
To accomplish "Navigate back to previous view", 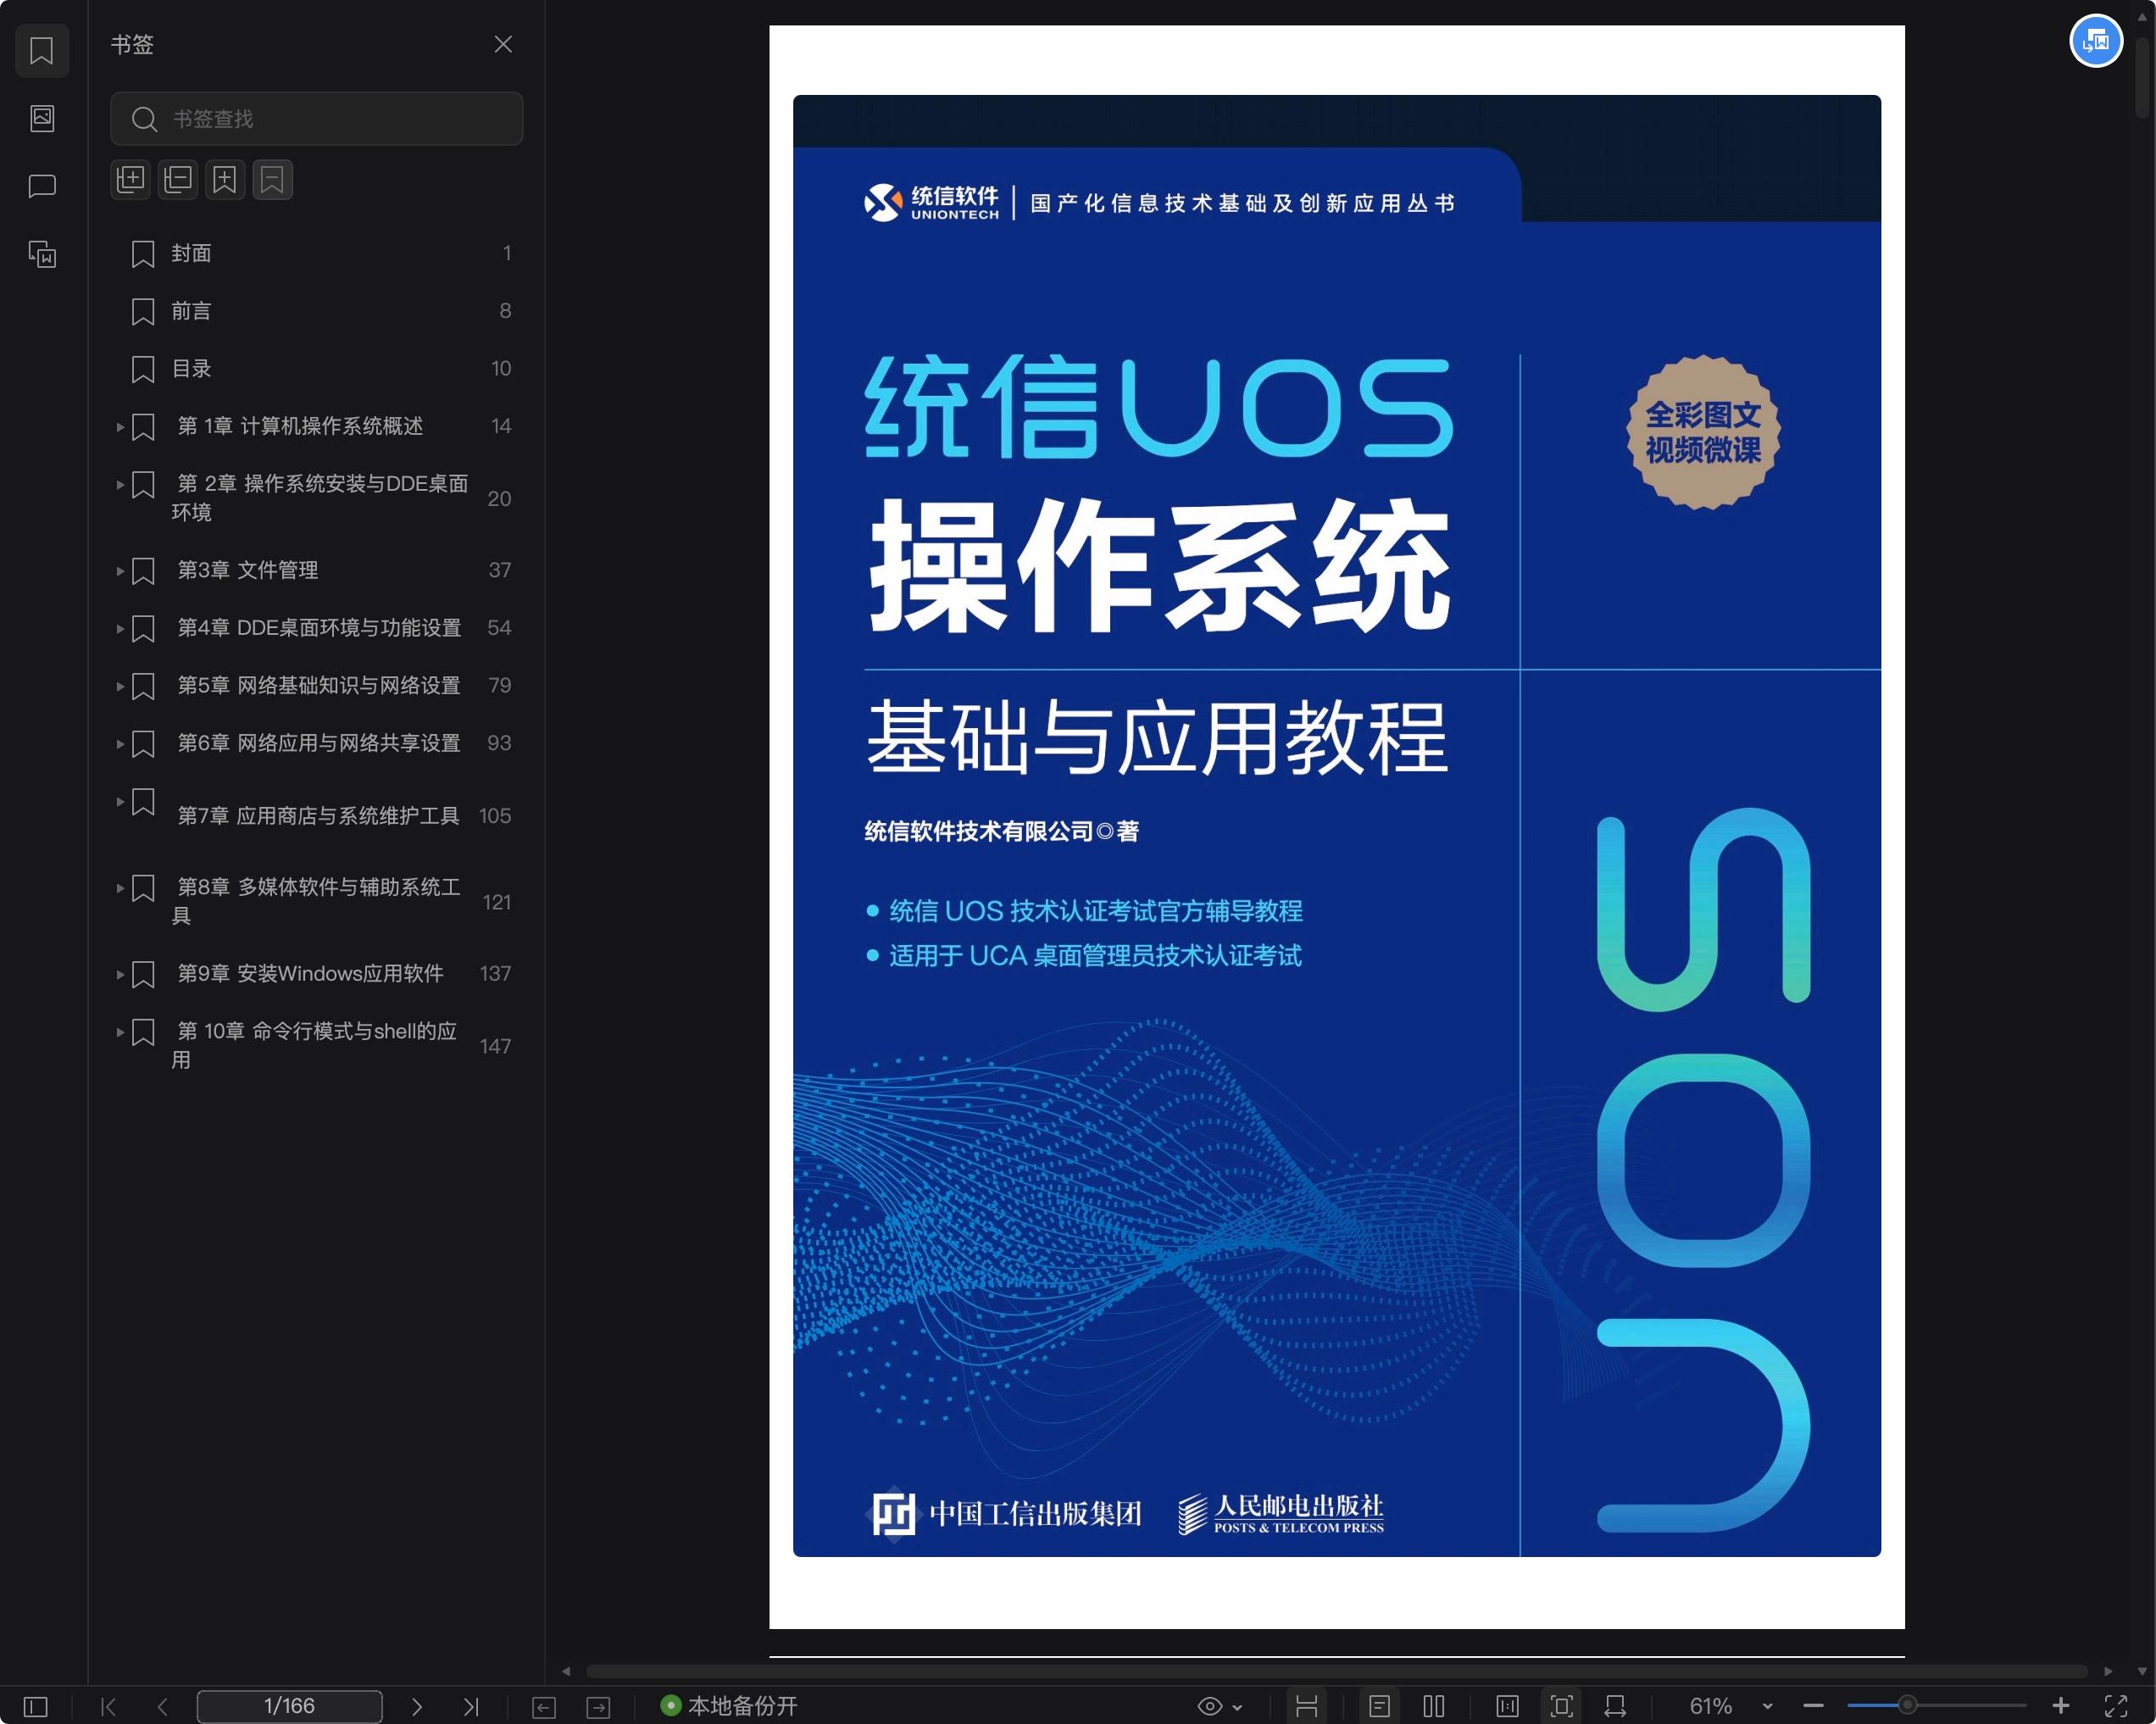I will pos(544,1707).
